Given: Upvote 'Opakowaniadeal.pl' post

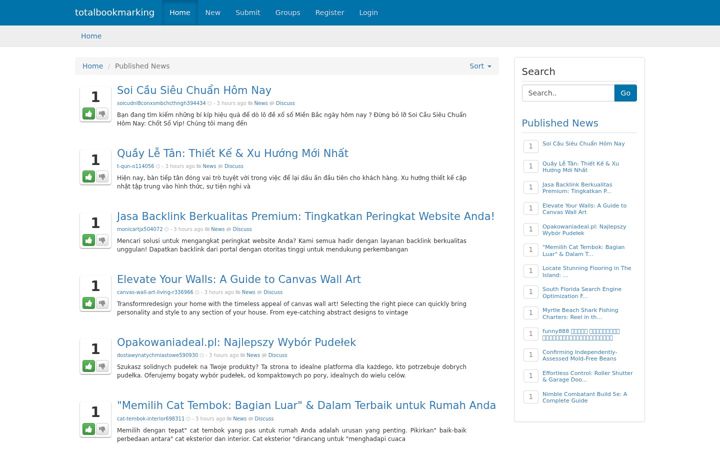Looking at the screenshot, I should coord(89,366).
